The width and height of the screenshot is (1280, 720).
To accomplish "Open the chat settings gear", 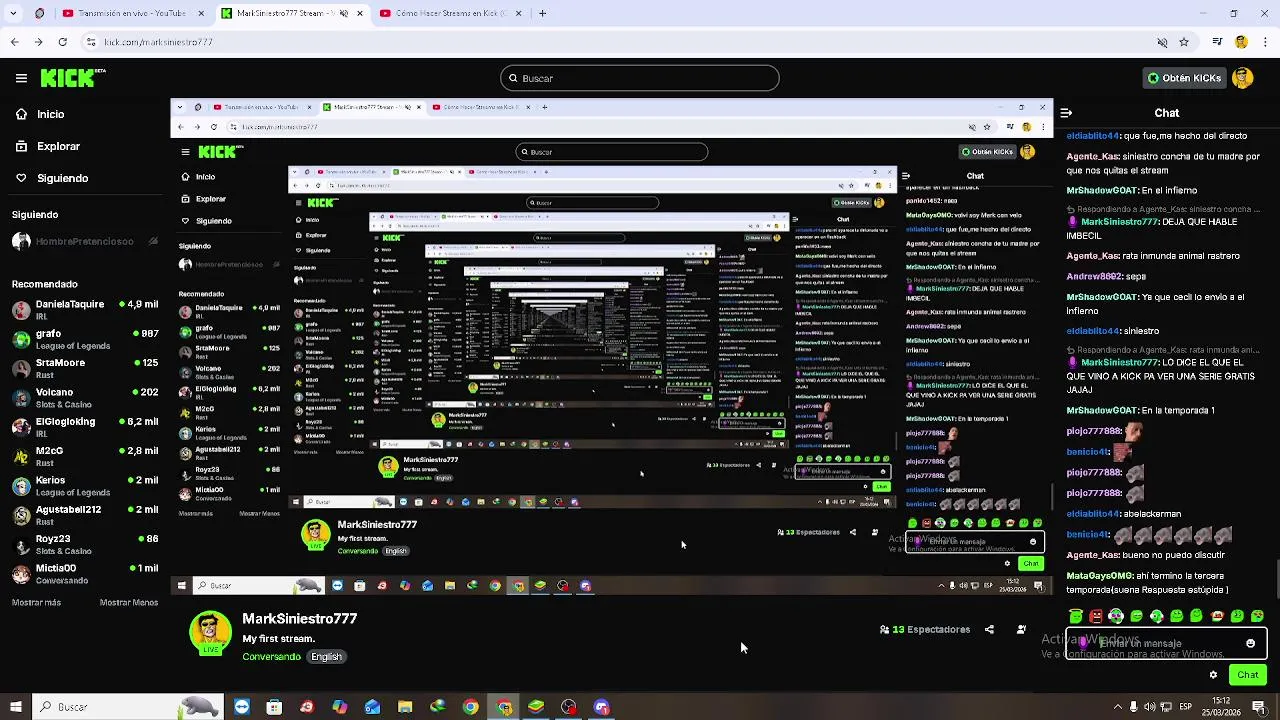I will point(1213,675).
